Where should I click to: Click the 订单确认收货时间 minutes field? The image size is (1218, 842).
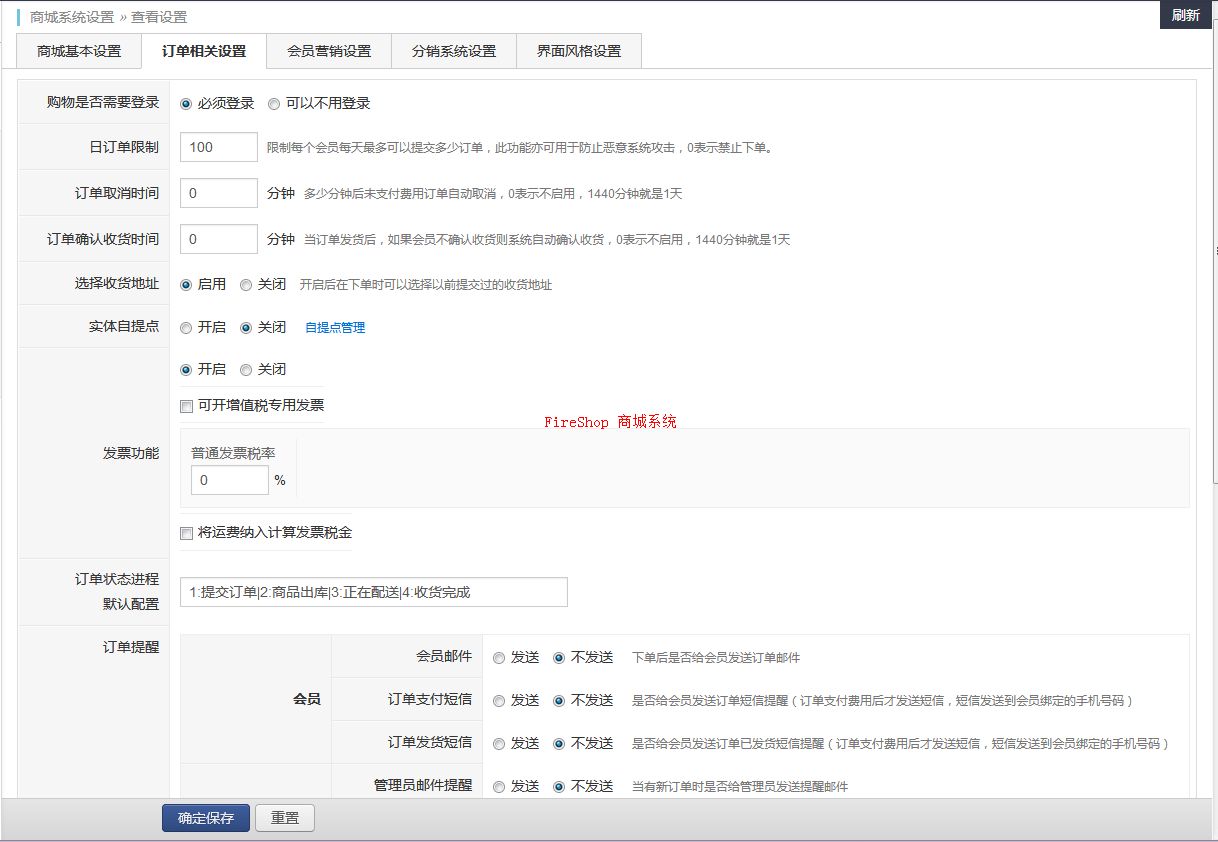tap(219, 239)
